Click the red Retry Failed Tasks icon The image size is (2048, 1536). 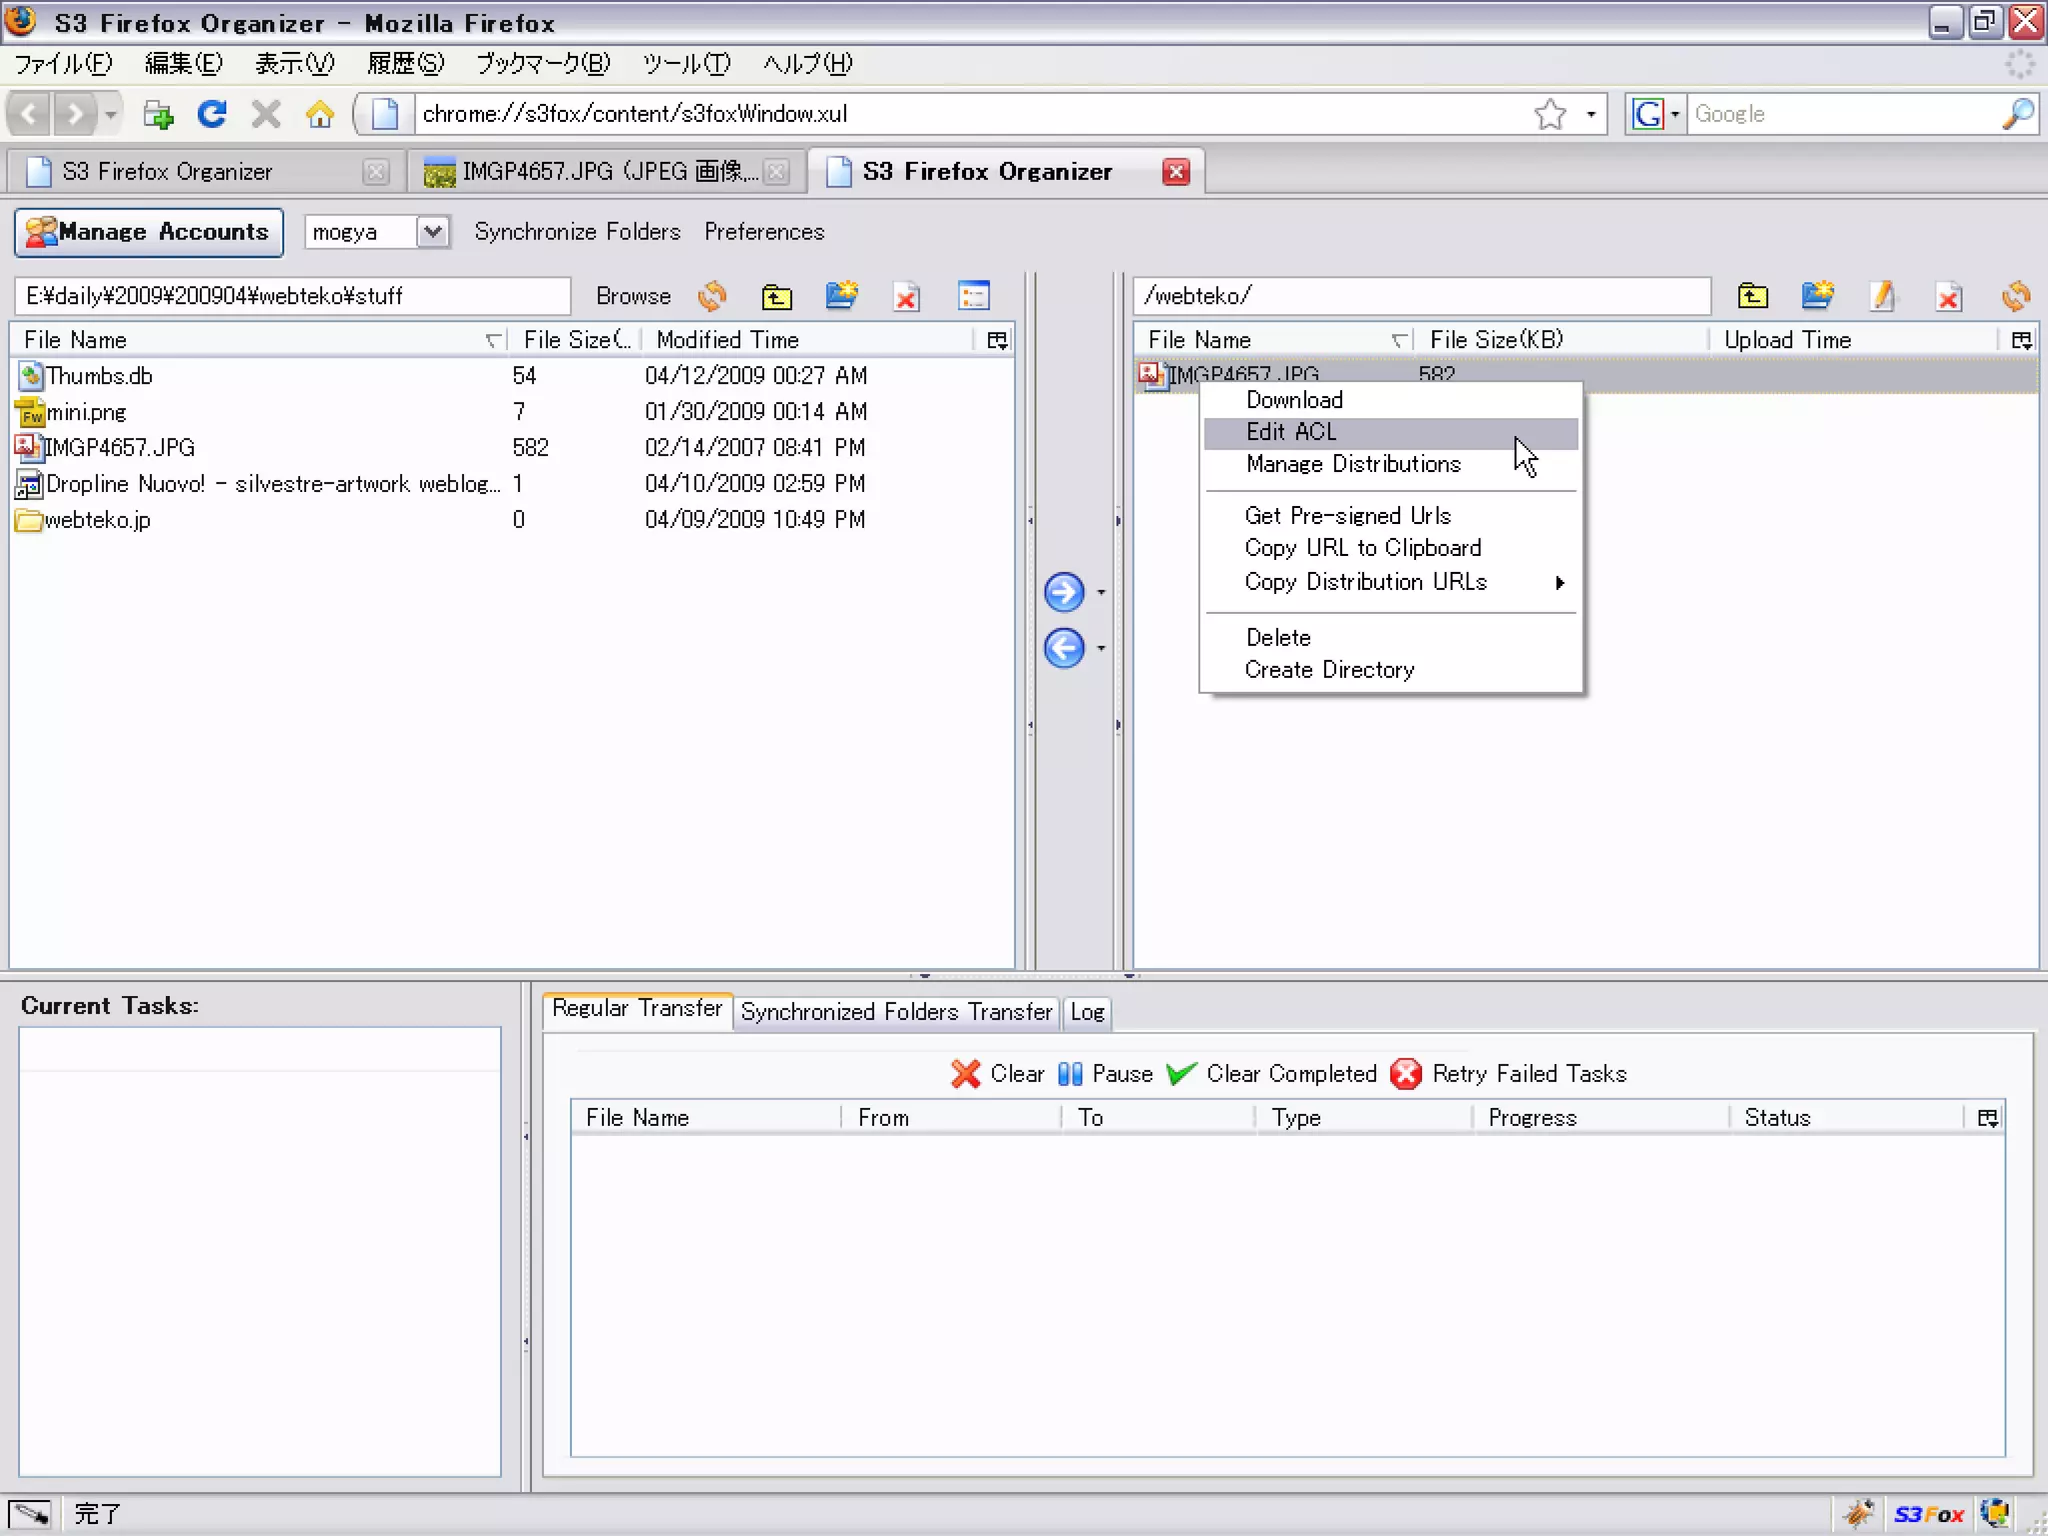(1406, 1074)
